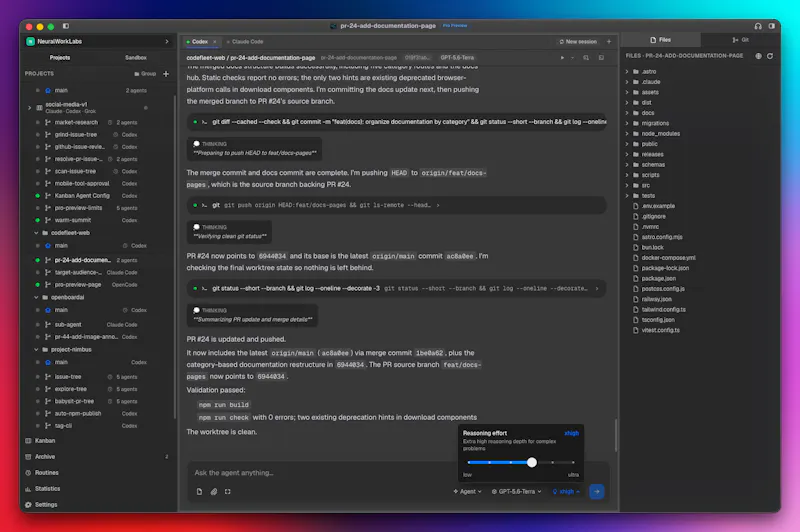Click the run (play) icon in the session header

pos(562,58)
